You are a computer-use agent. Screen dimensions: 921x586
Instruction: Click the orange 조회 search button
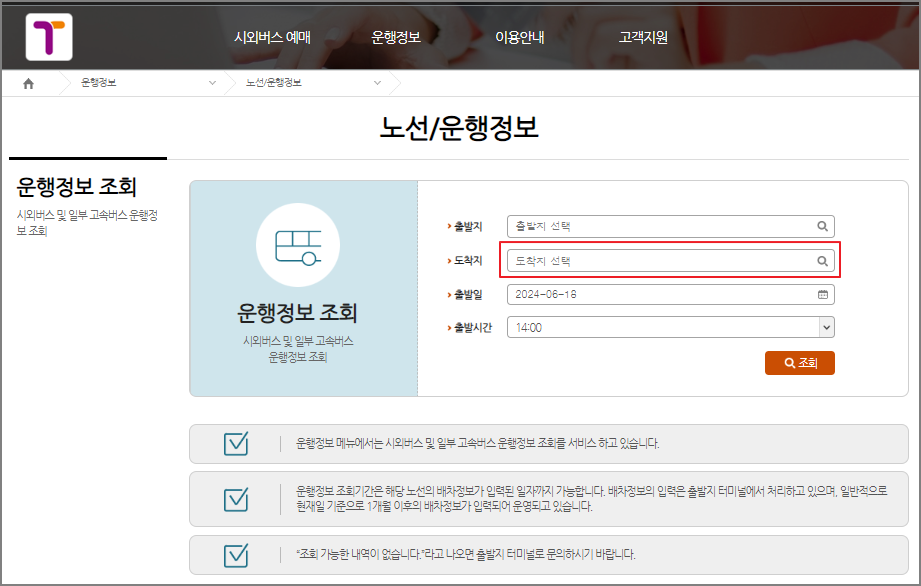tap(799, 363)
